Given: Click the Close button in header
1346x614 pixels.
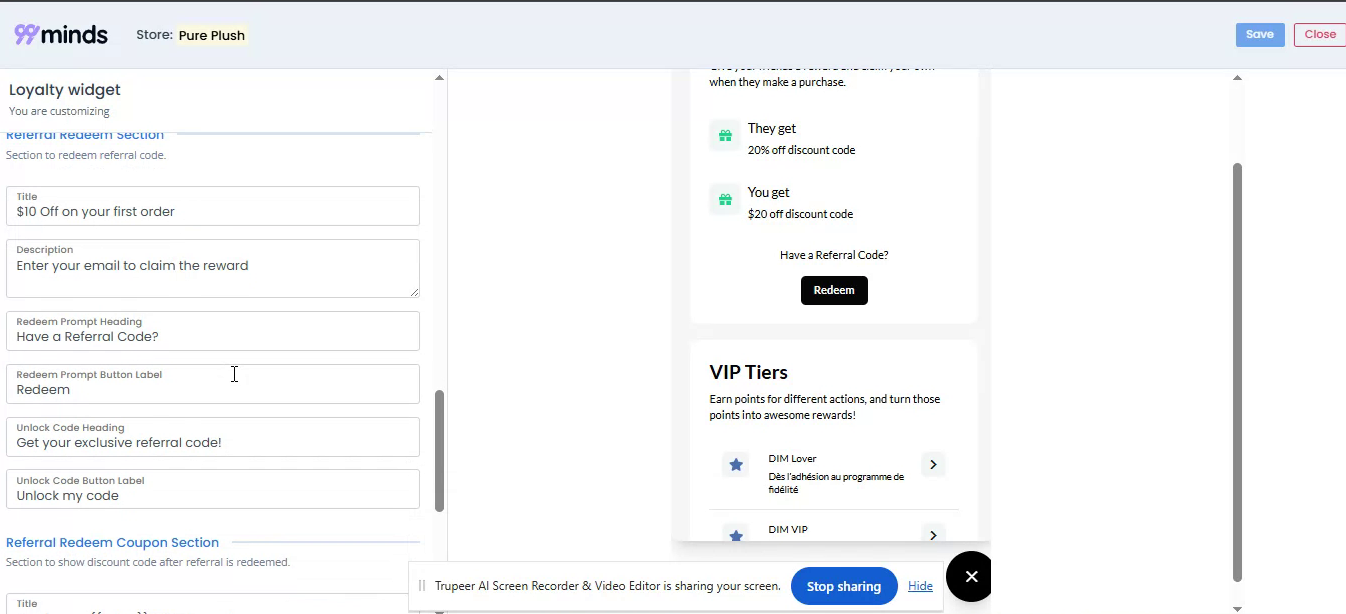Looking at the screenshot, I should (1320, 34).
